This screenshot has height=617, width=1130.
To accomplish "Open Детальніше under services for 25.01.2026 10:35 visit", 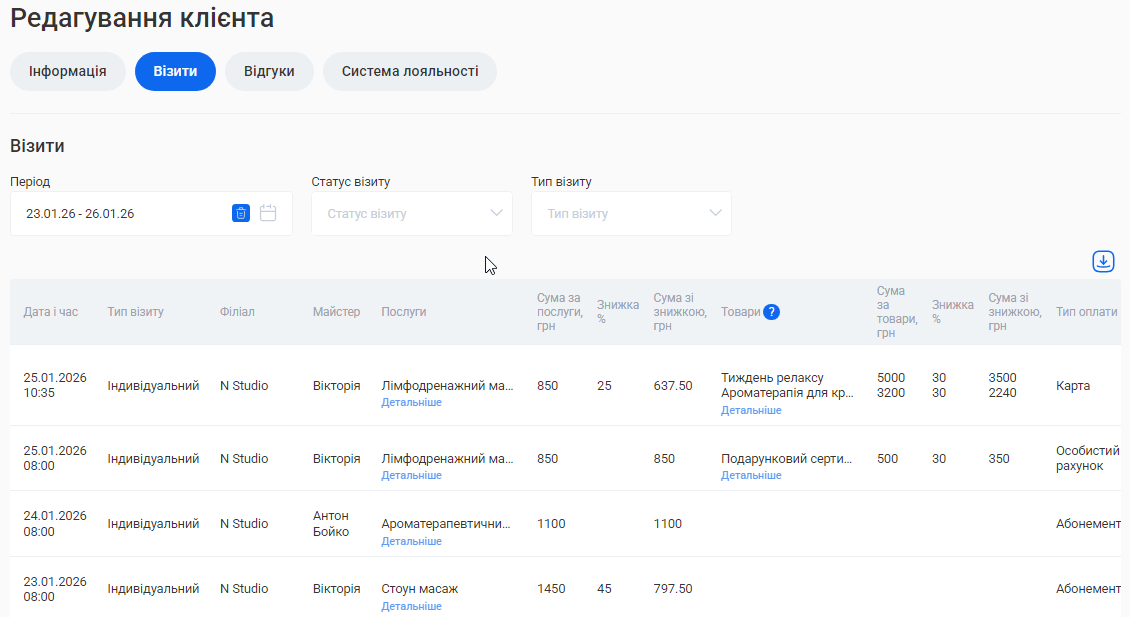I will click(411, 403).
